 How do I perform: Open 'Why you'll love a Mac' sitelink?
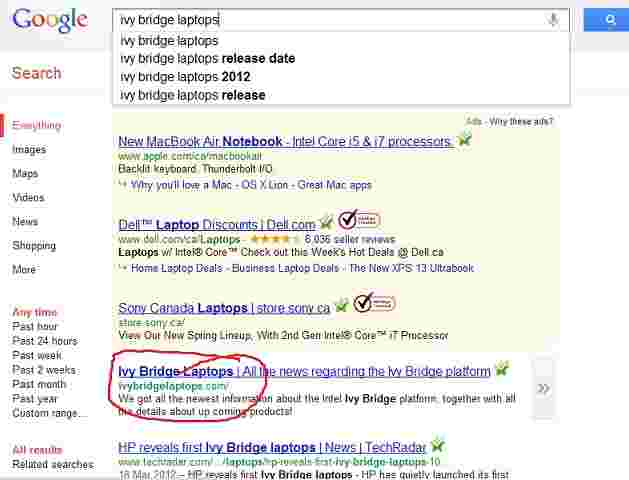pyautogui.click(x=181, y=185)
